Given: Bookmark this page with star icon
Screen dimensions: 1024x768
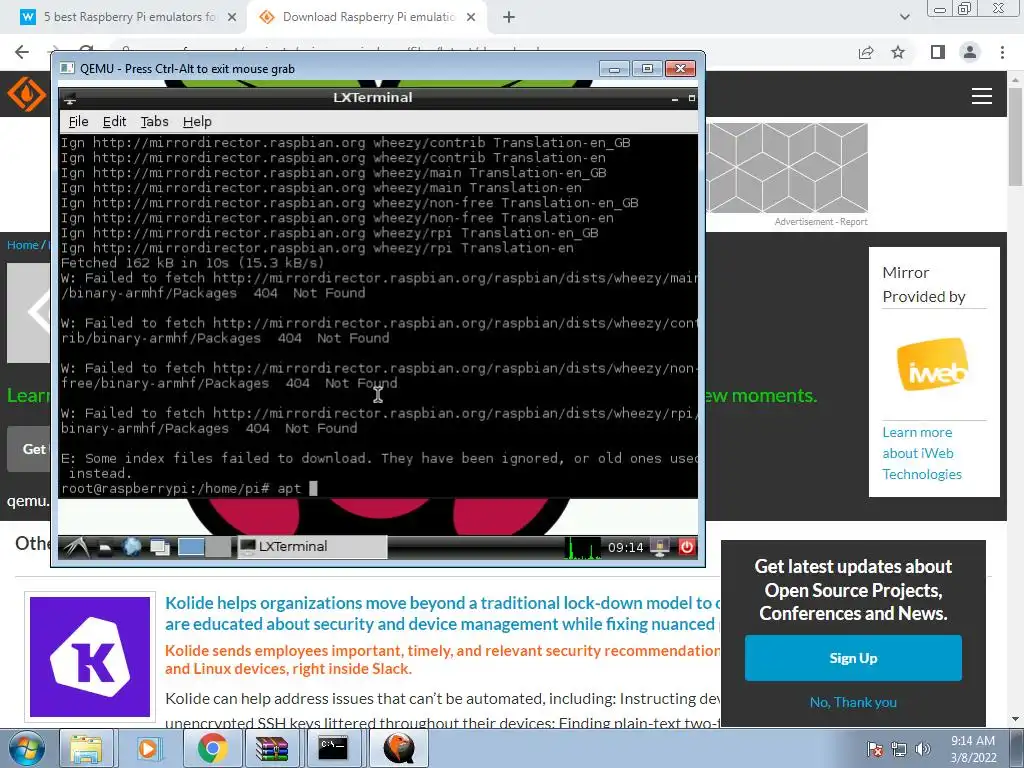Looking at the screenshot, I should pos(898,52).
